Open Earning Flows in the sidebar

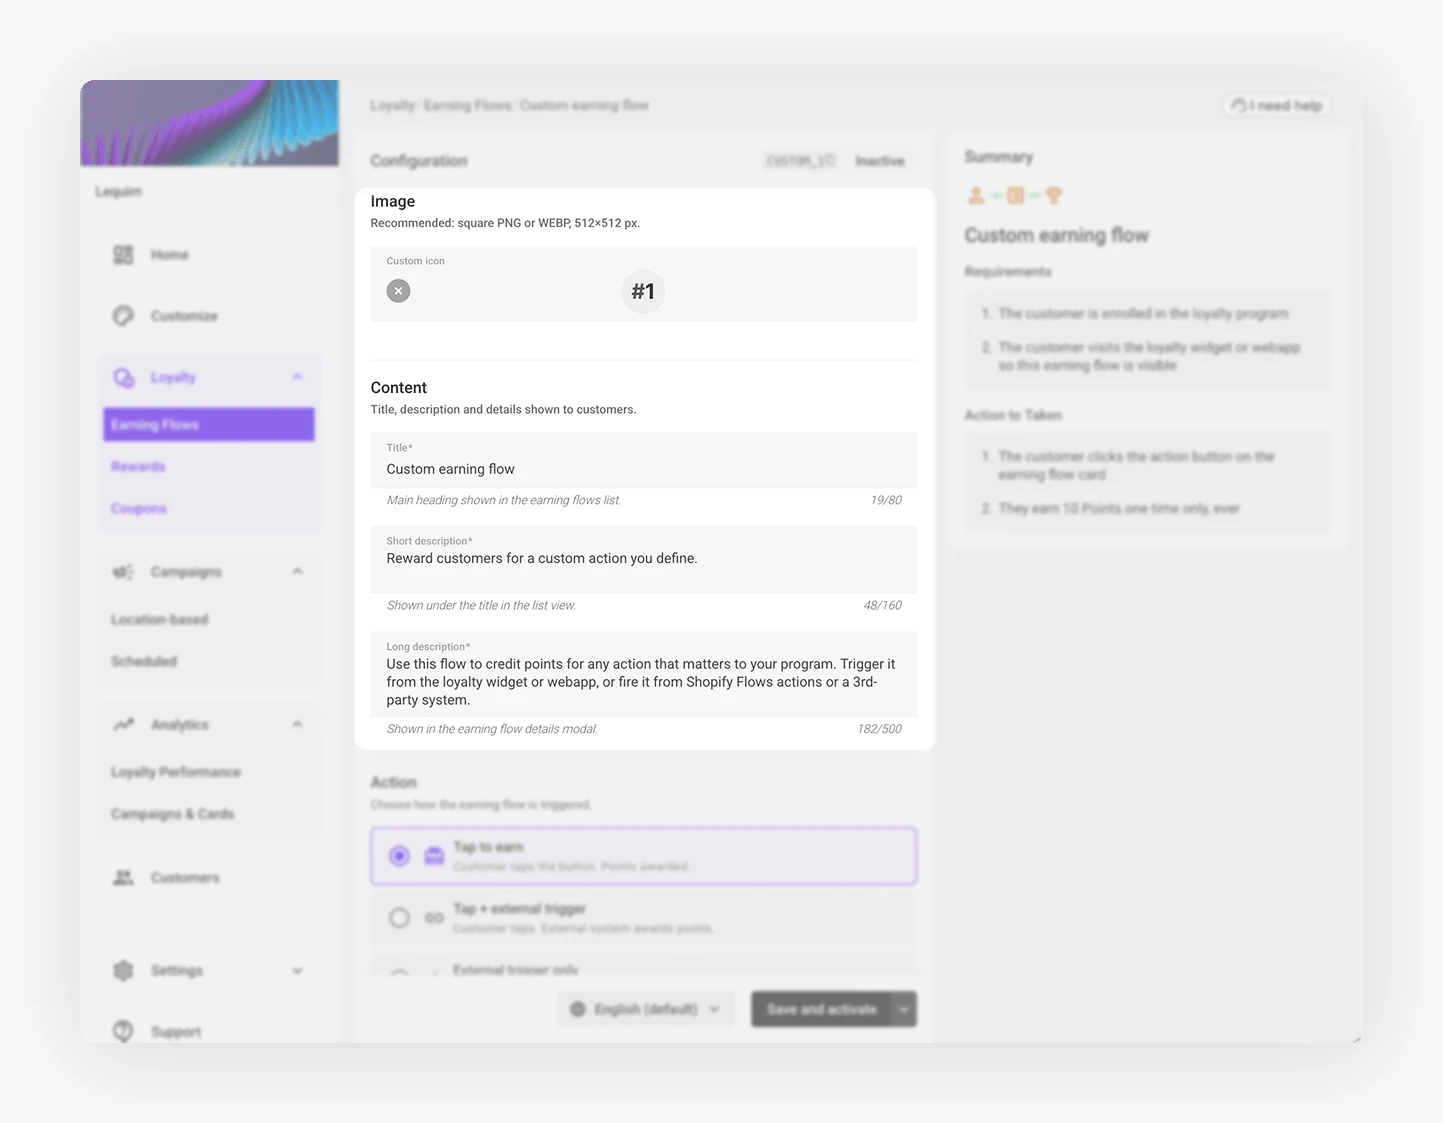[209, 425]
